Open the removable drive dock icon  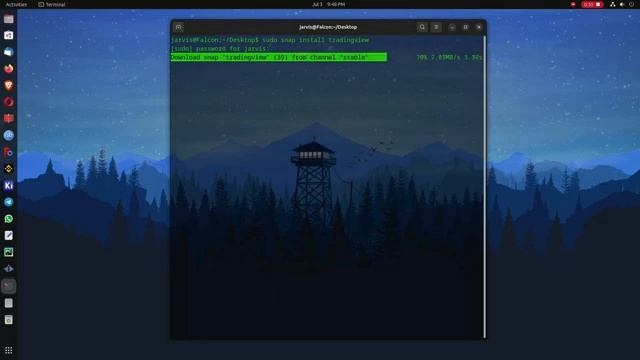point(9,320)
